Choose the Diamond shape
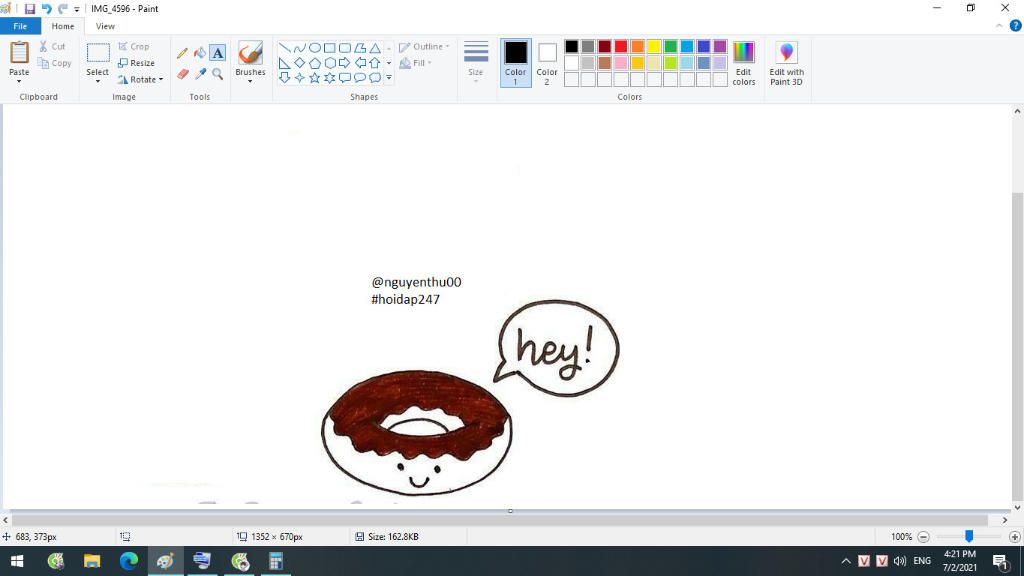The image size is (1024, 576). coord(299,63)
